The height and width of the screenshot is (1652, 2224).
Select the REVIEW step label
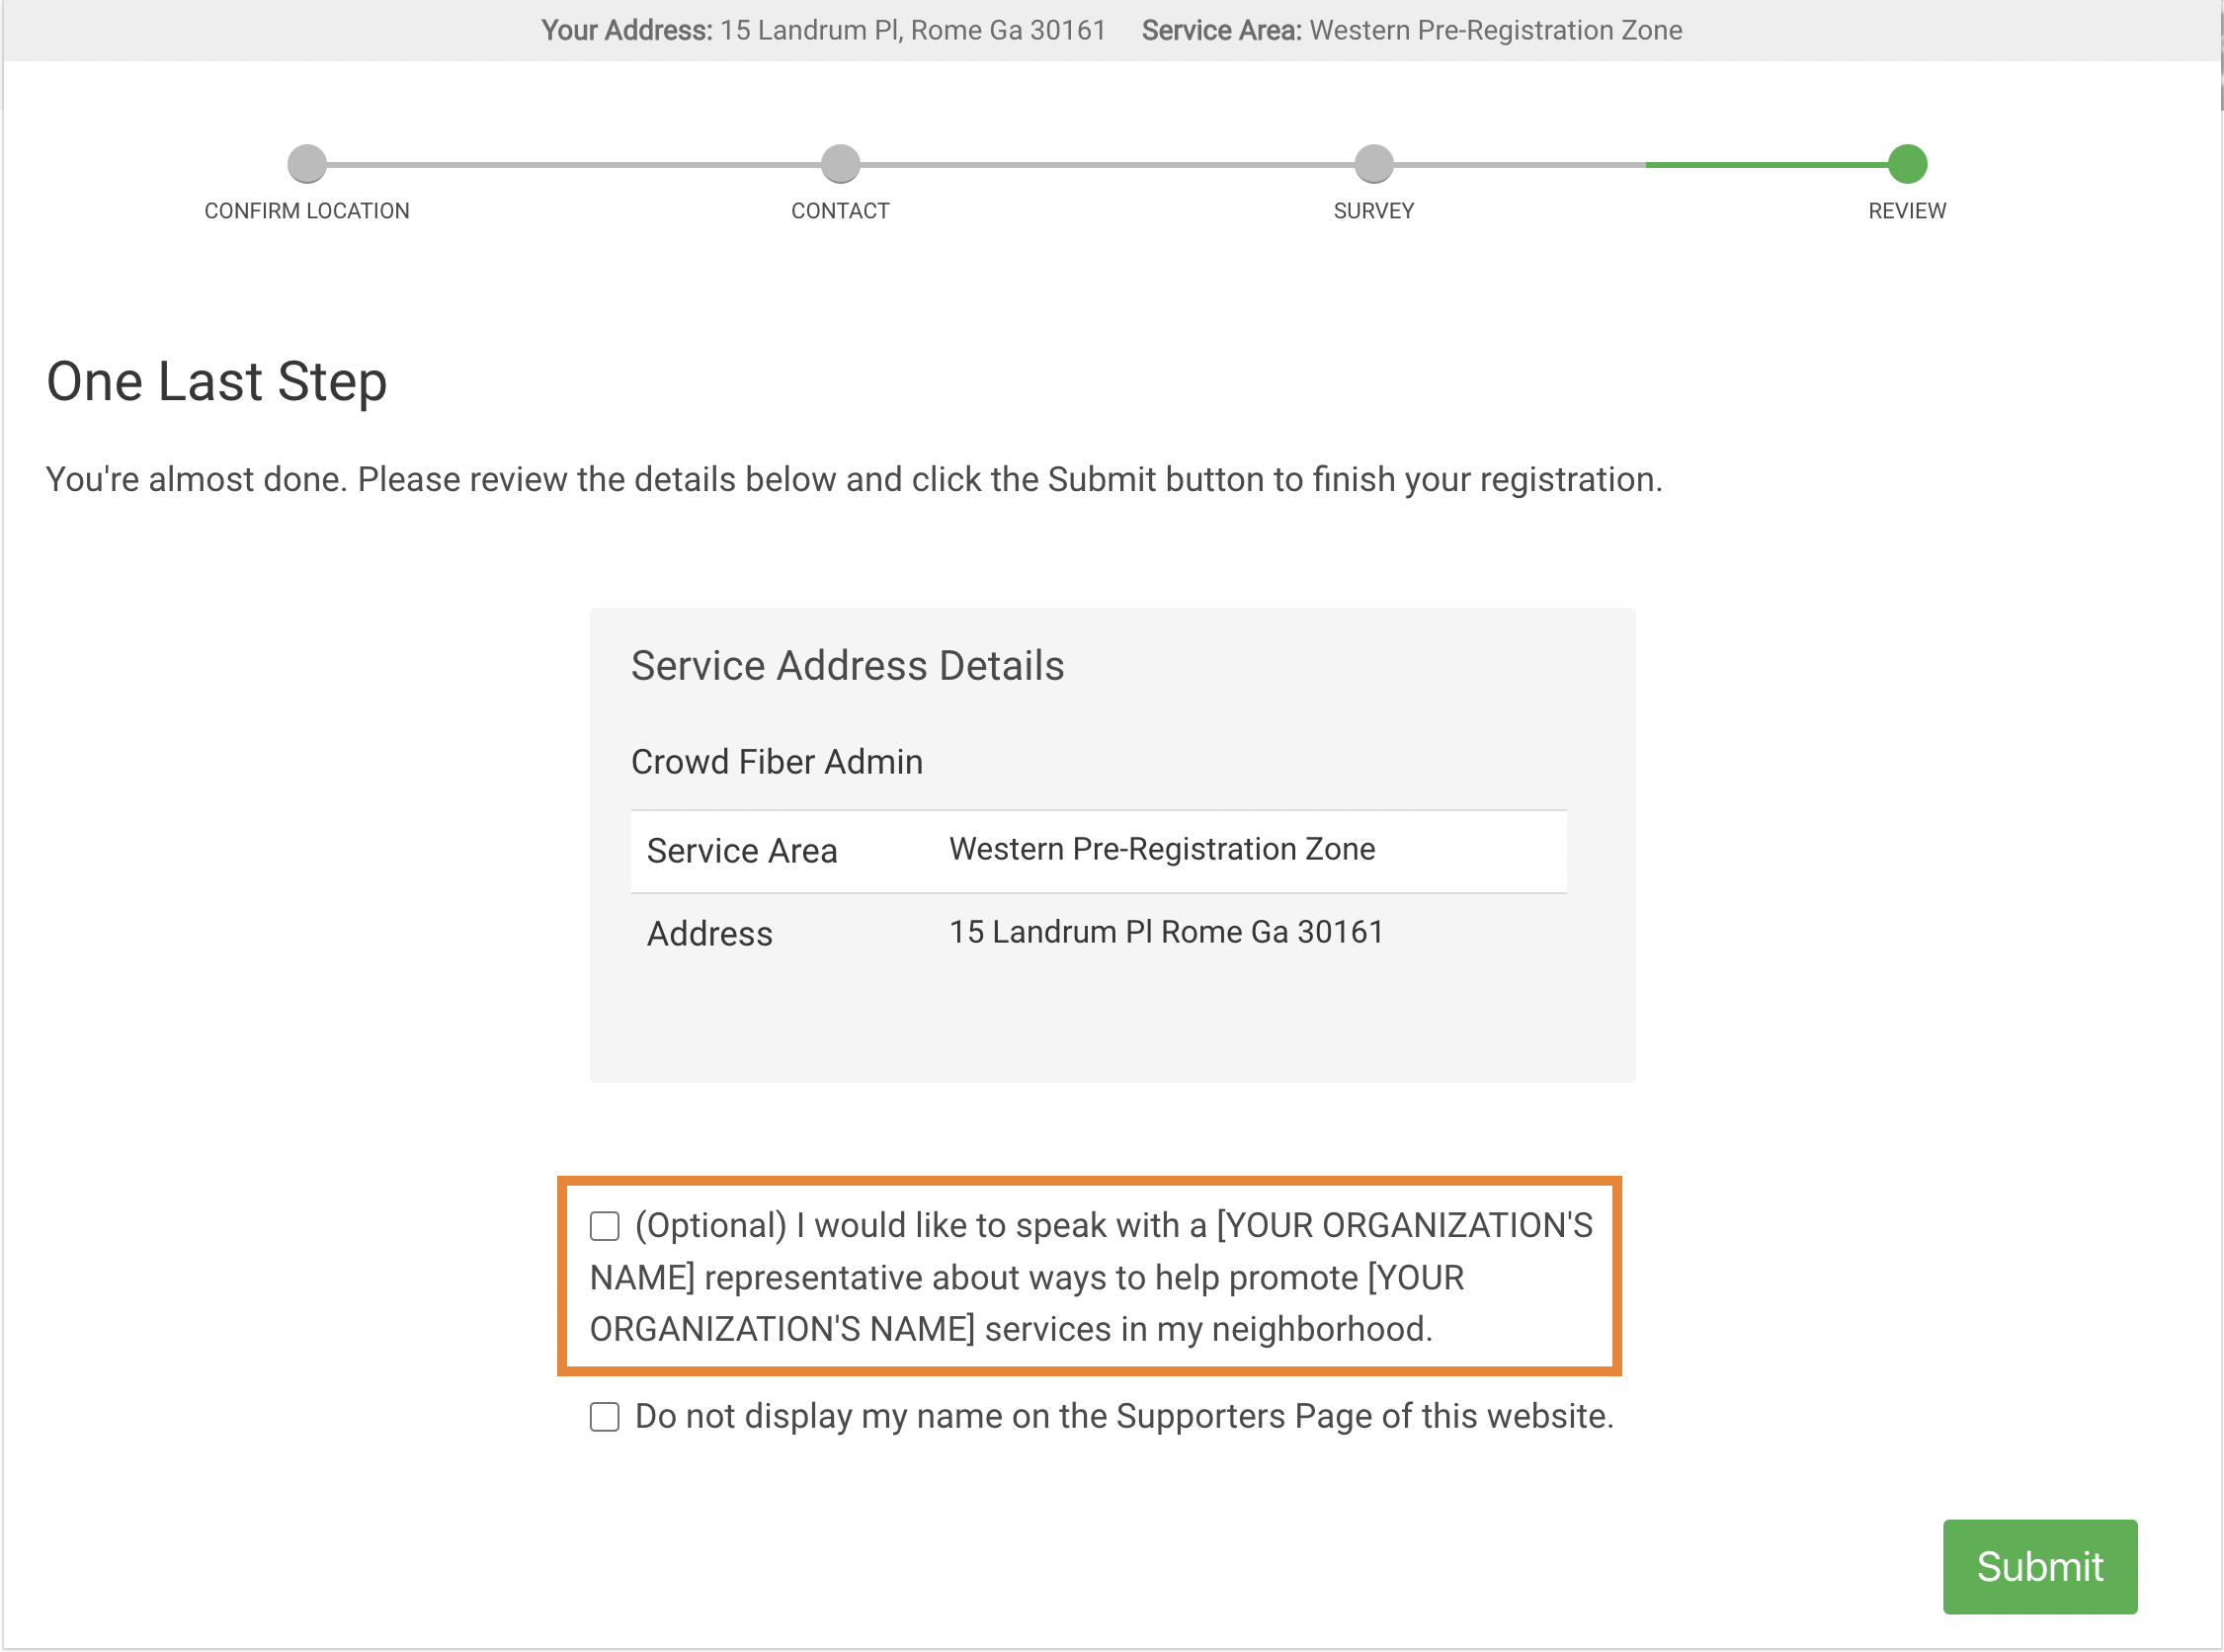[1906, 211]
